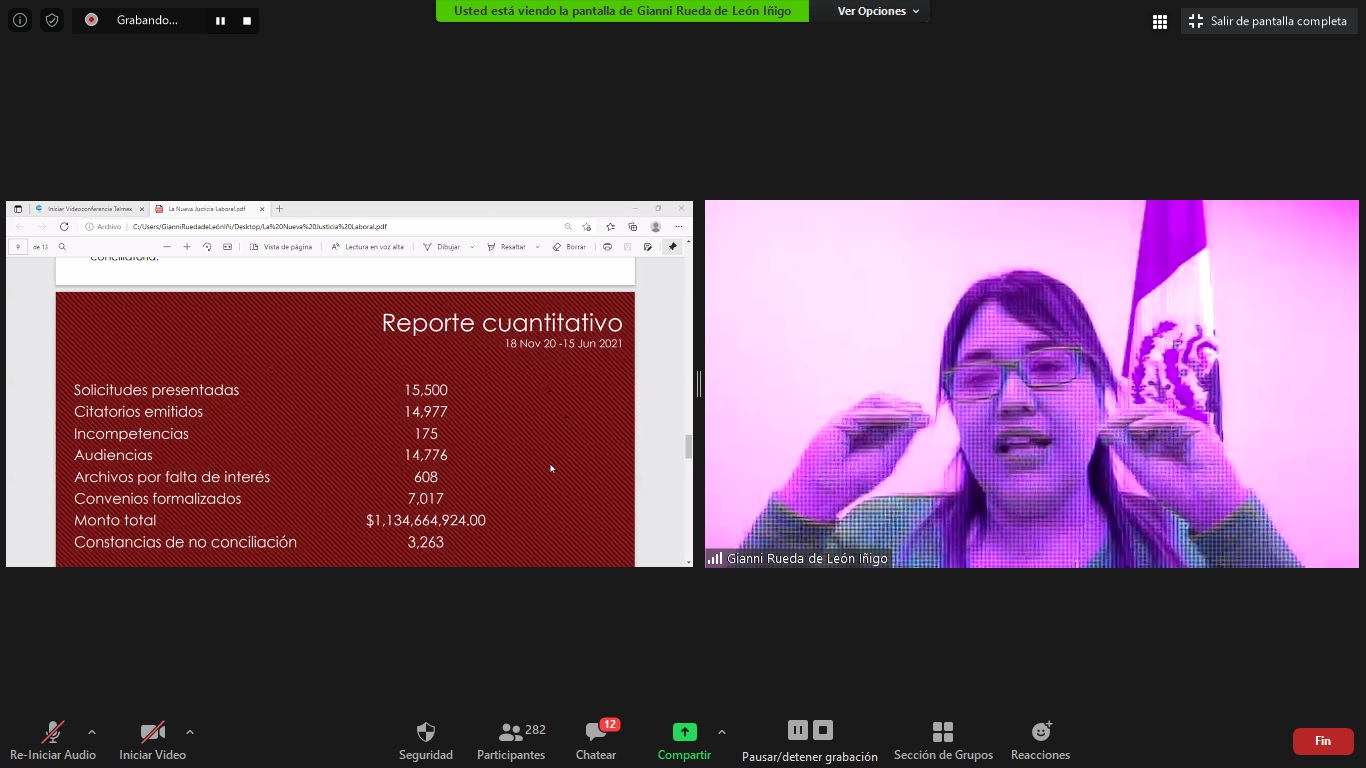Search in PDF with magnifier icon
Screen dimensions: 1366x768
tap(62, 247)
